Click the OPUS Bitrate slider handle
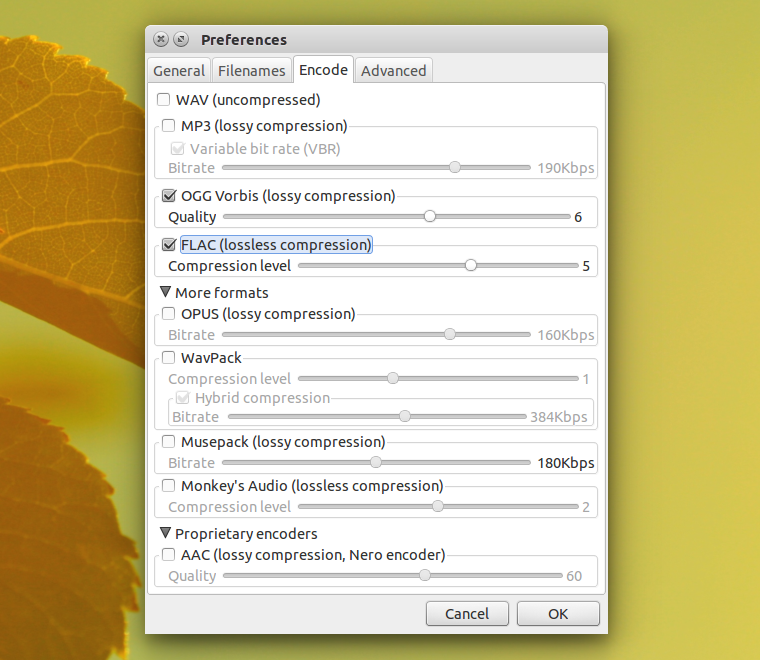 click(x=450, y=334)
